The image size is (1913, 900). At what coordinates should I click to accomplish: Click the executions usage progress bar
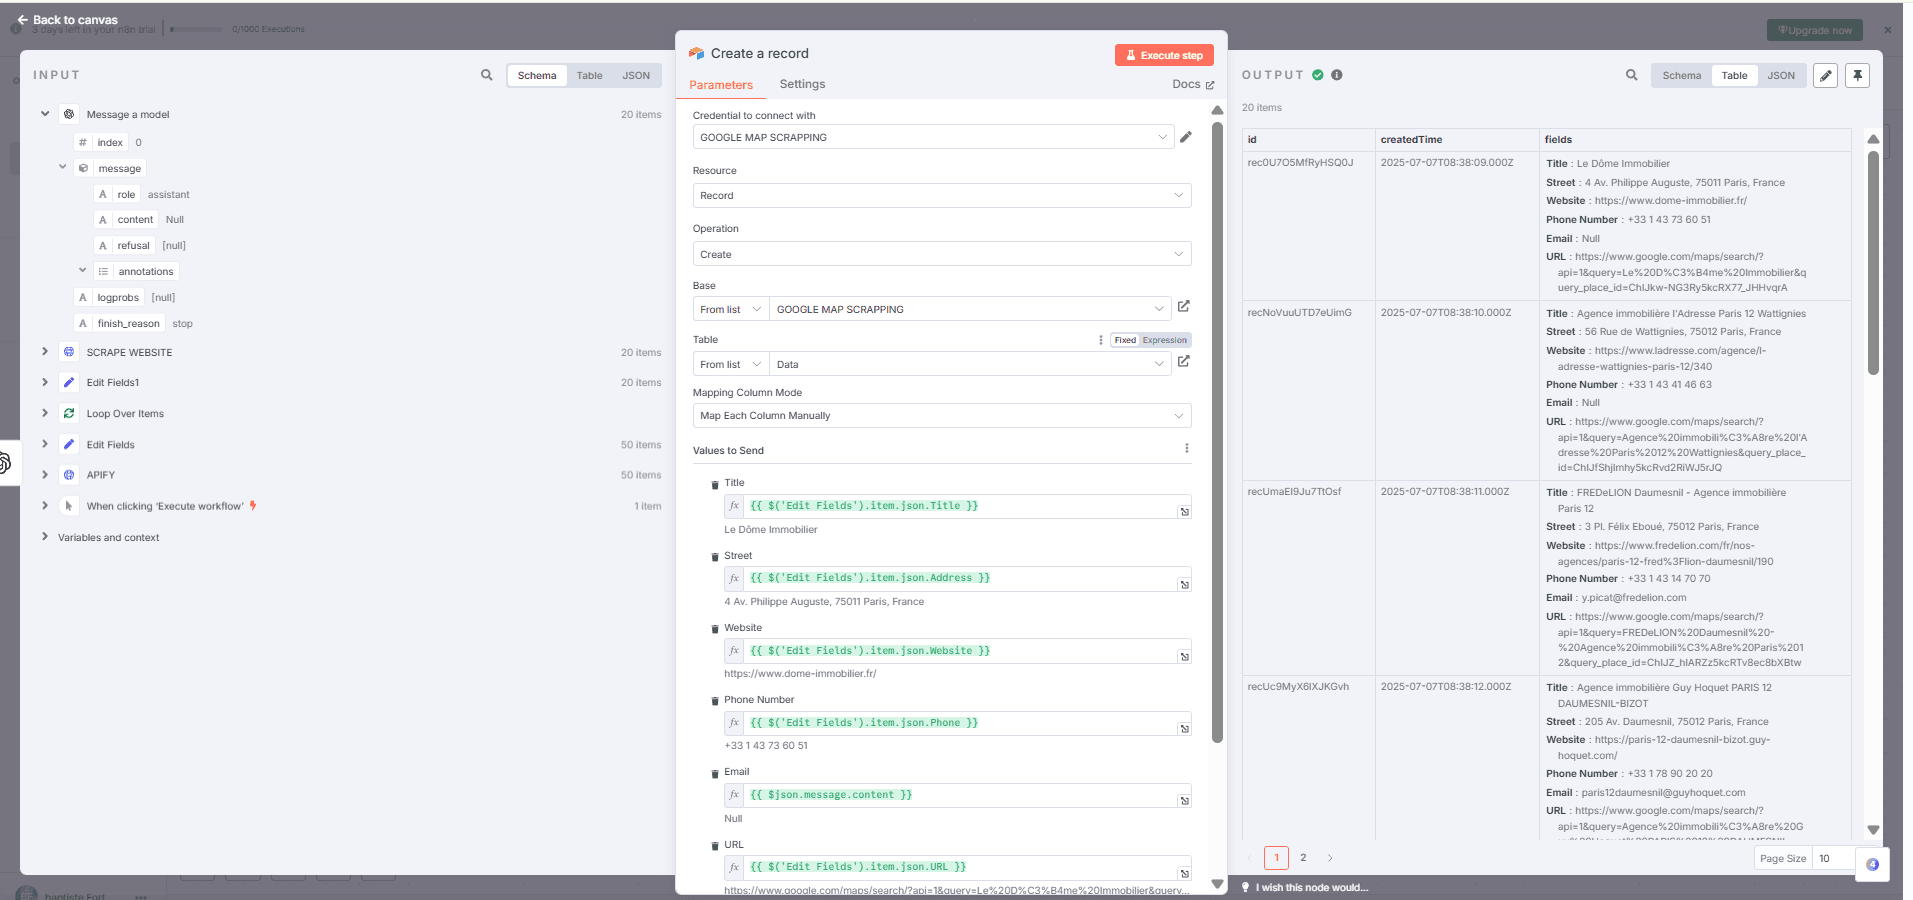point(197,29)
